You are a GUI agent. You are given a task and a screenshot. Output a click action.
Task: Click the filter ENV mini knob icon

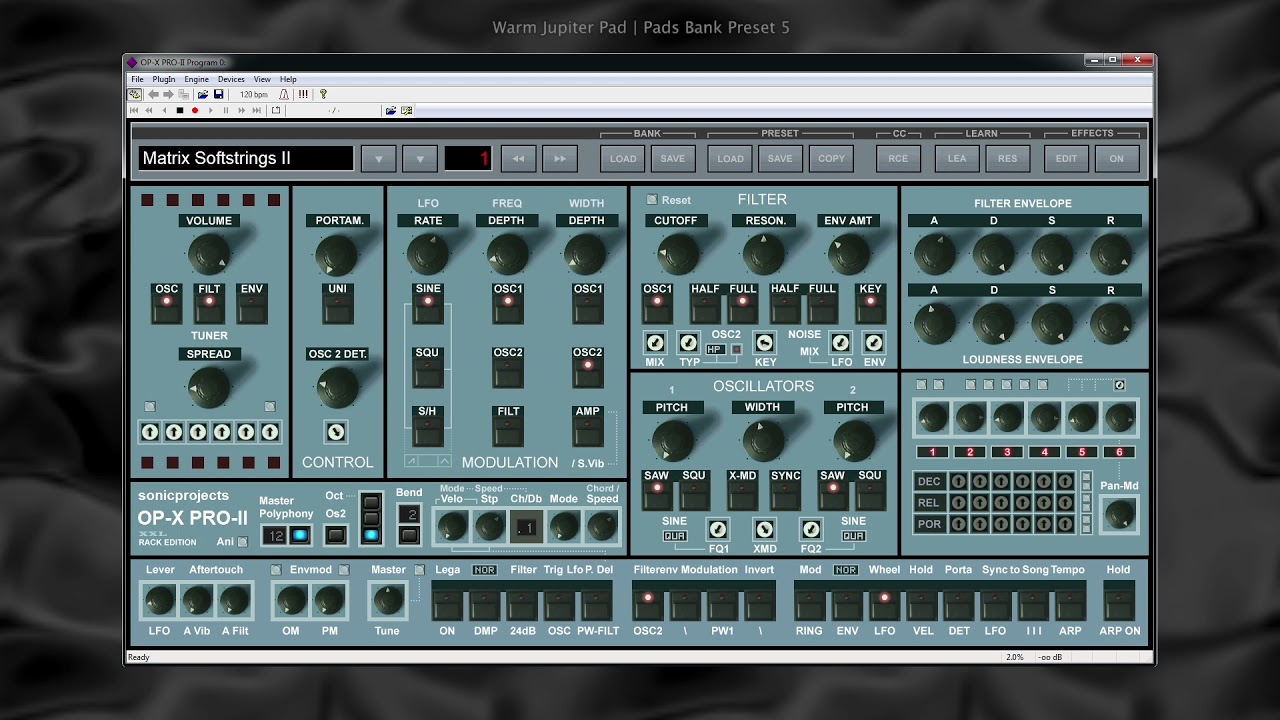click(x=874, y=343)
